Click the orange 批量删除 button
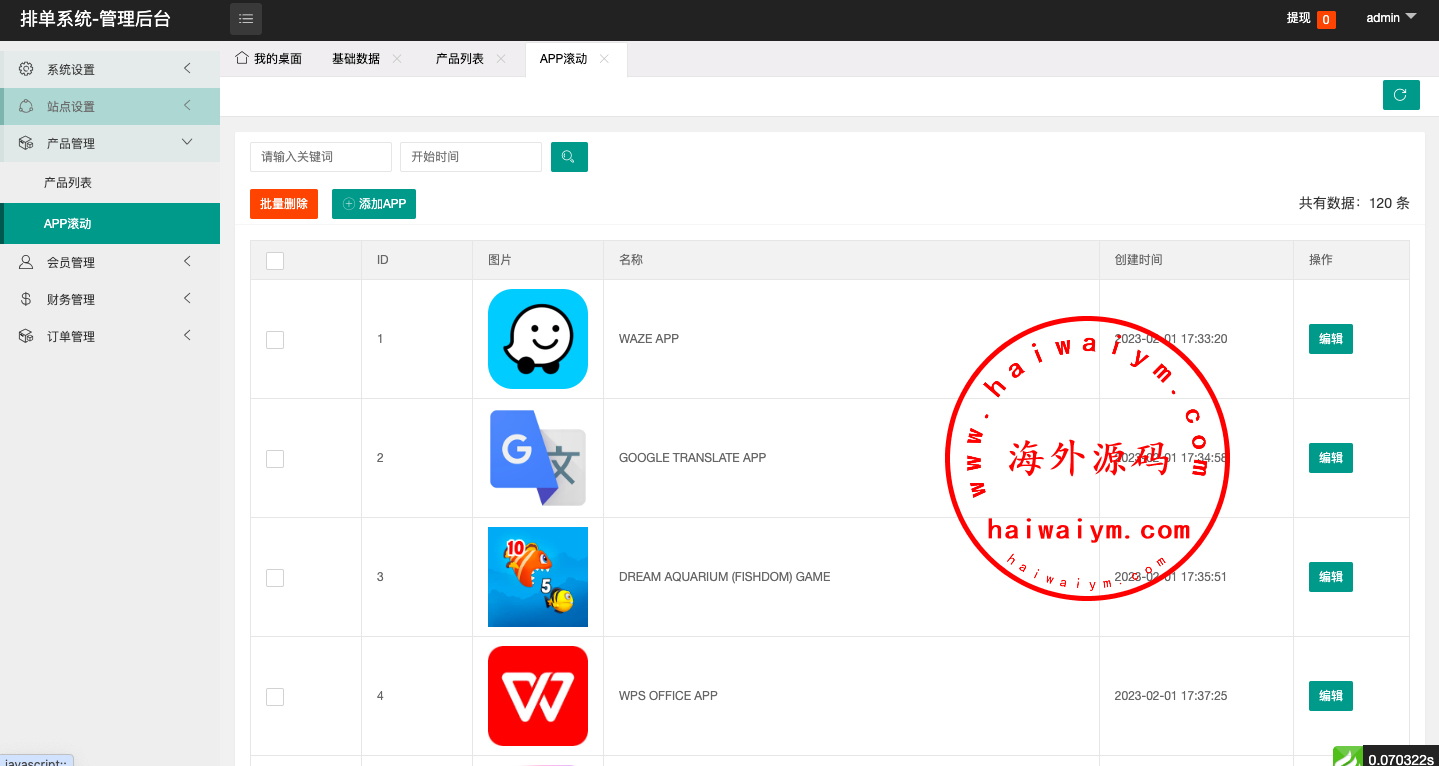Image resolution: width=1439 pixels, height=766 pixels. [284, 204]
